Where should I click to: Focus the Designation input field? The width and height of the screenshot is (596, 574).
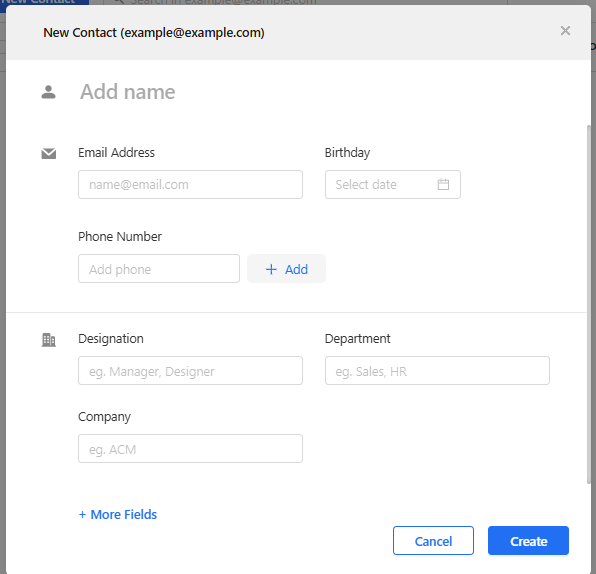[190, 371]
